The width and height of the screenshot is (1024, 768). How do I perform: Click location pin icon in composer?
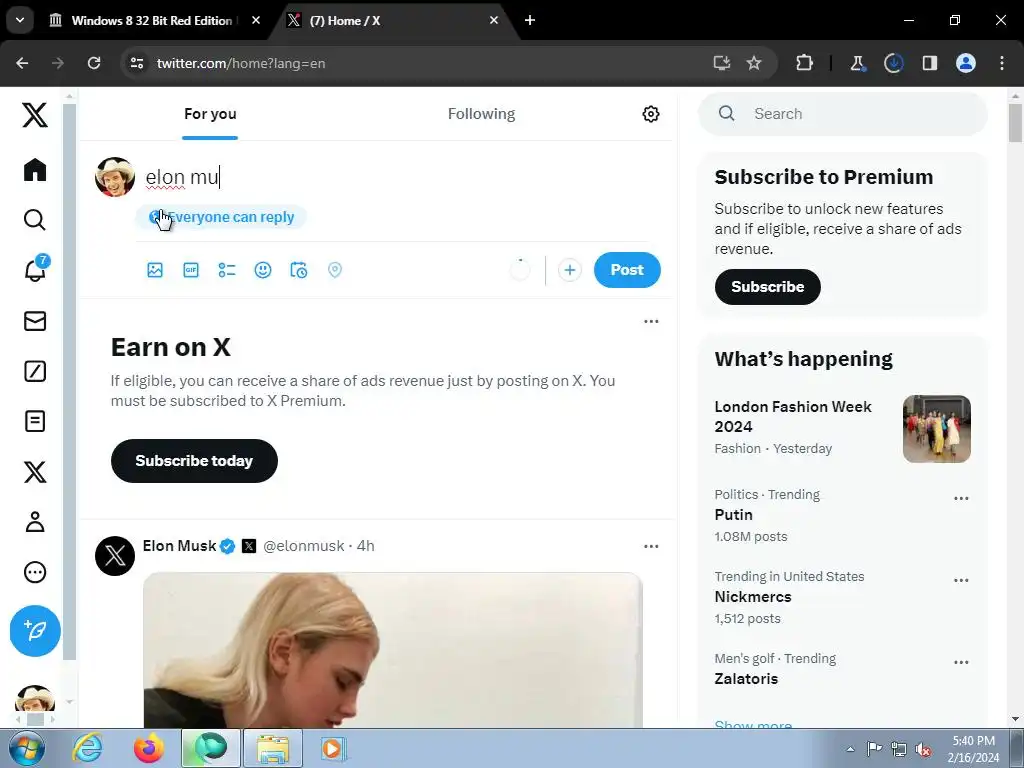click(334, 270)
